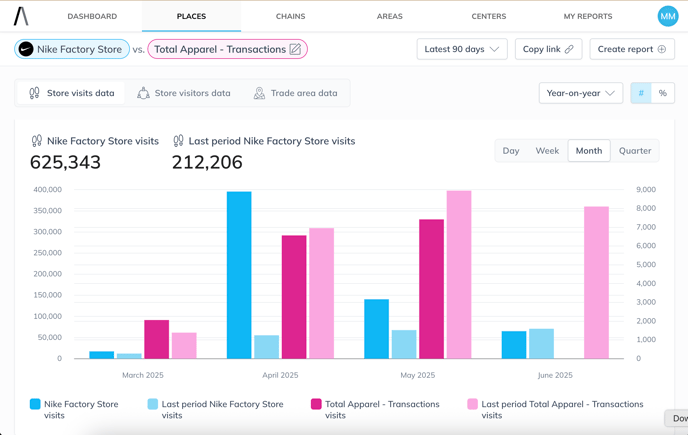This screenshot has height=435, width=688.
Task: Click the tall blue April 2025 bar
Action: click(239, 275)
